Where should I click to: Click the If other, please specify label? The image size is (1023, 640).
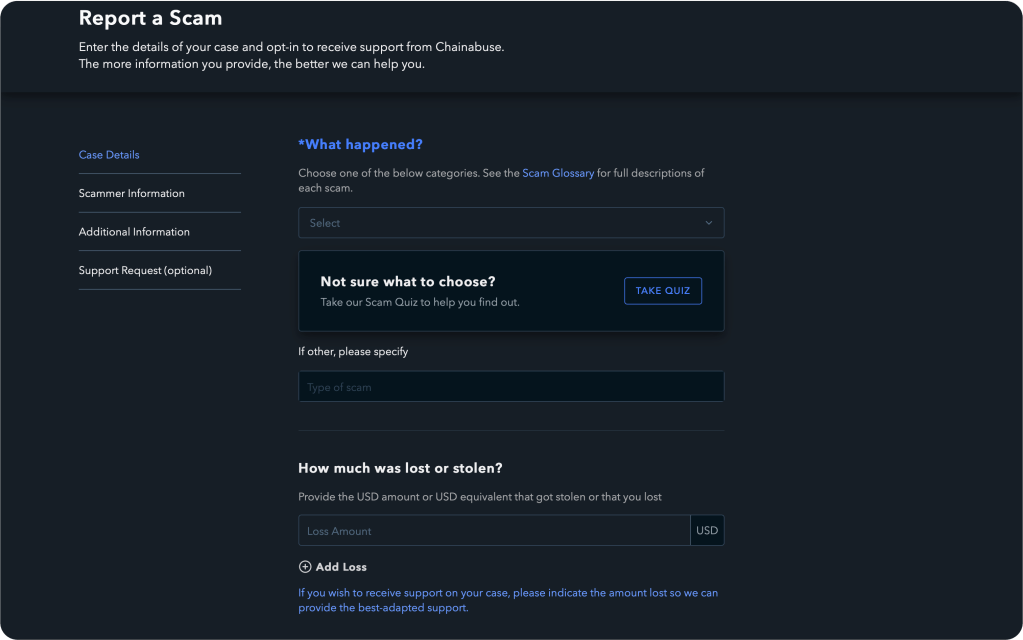(353, 351)
